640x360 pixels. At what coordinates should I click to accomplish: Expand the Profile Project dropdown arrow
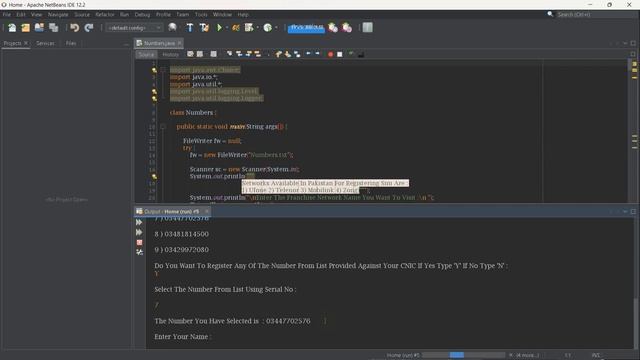pos(258,28)
